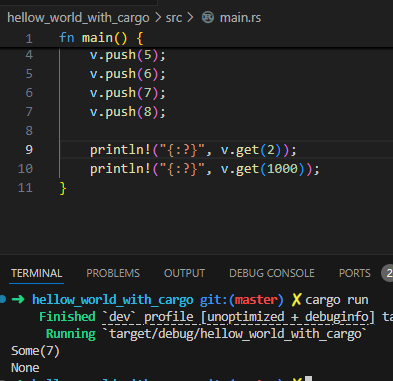This screenshot has width=393, height=381.
Task: Place cursor on v.push(8); line
Action: click(128, 112)
